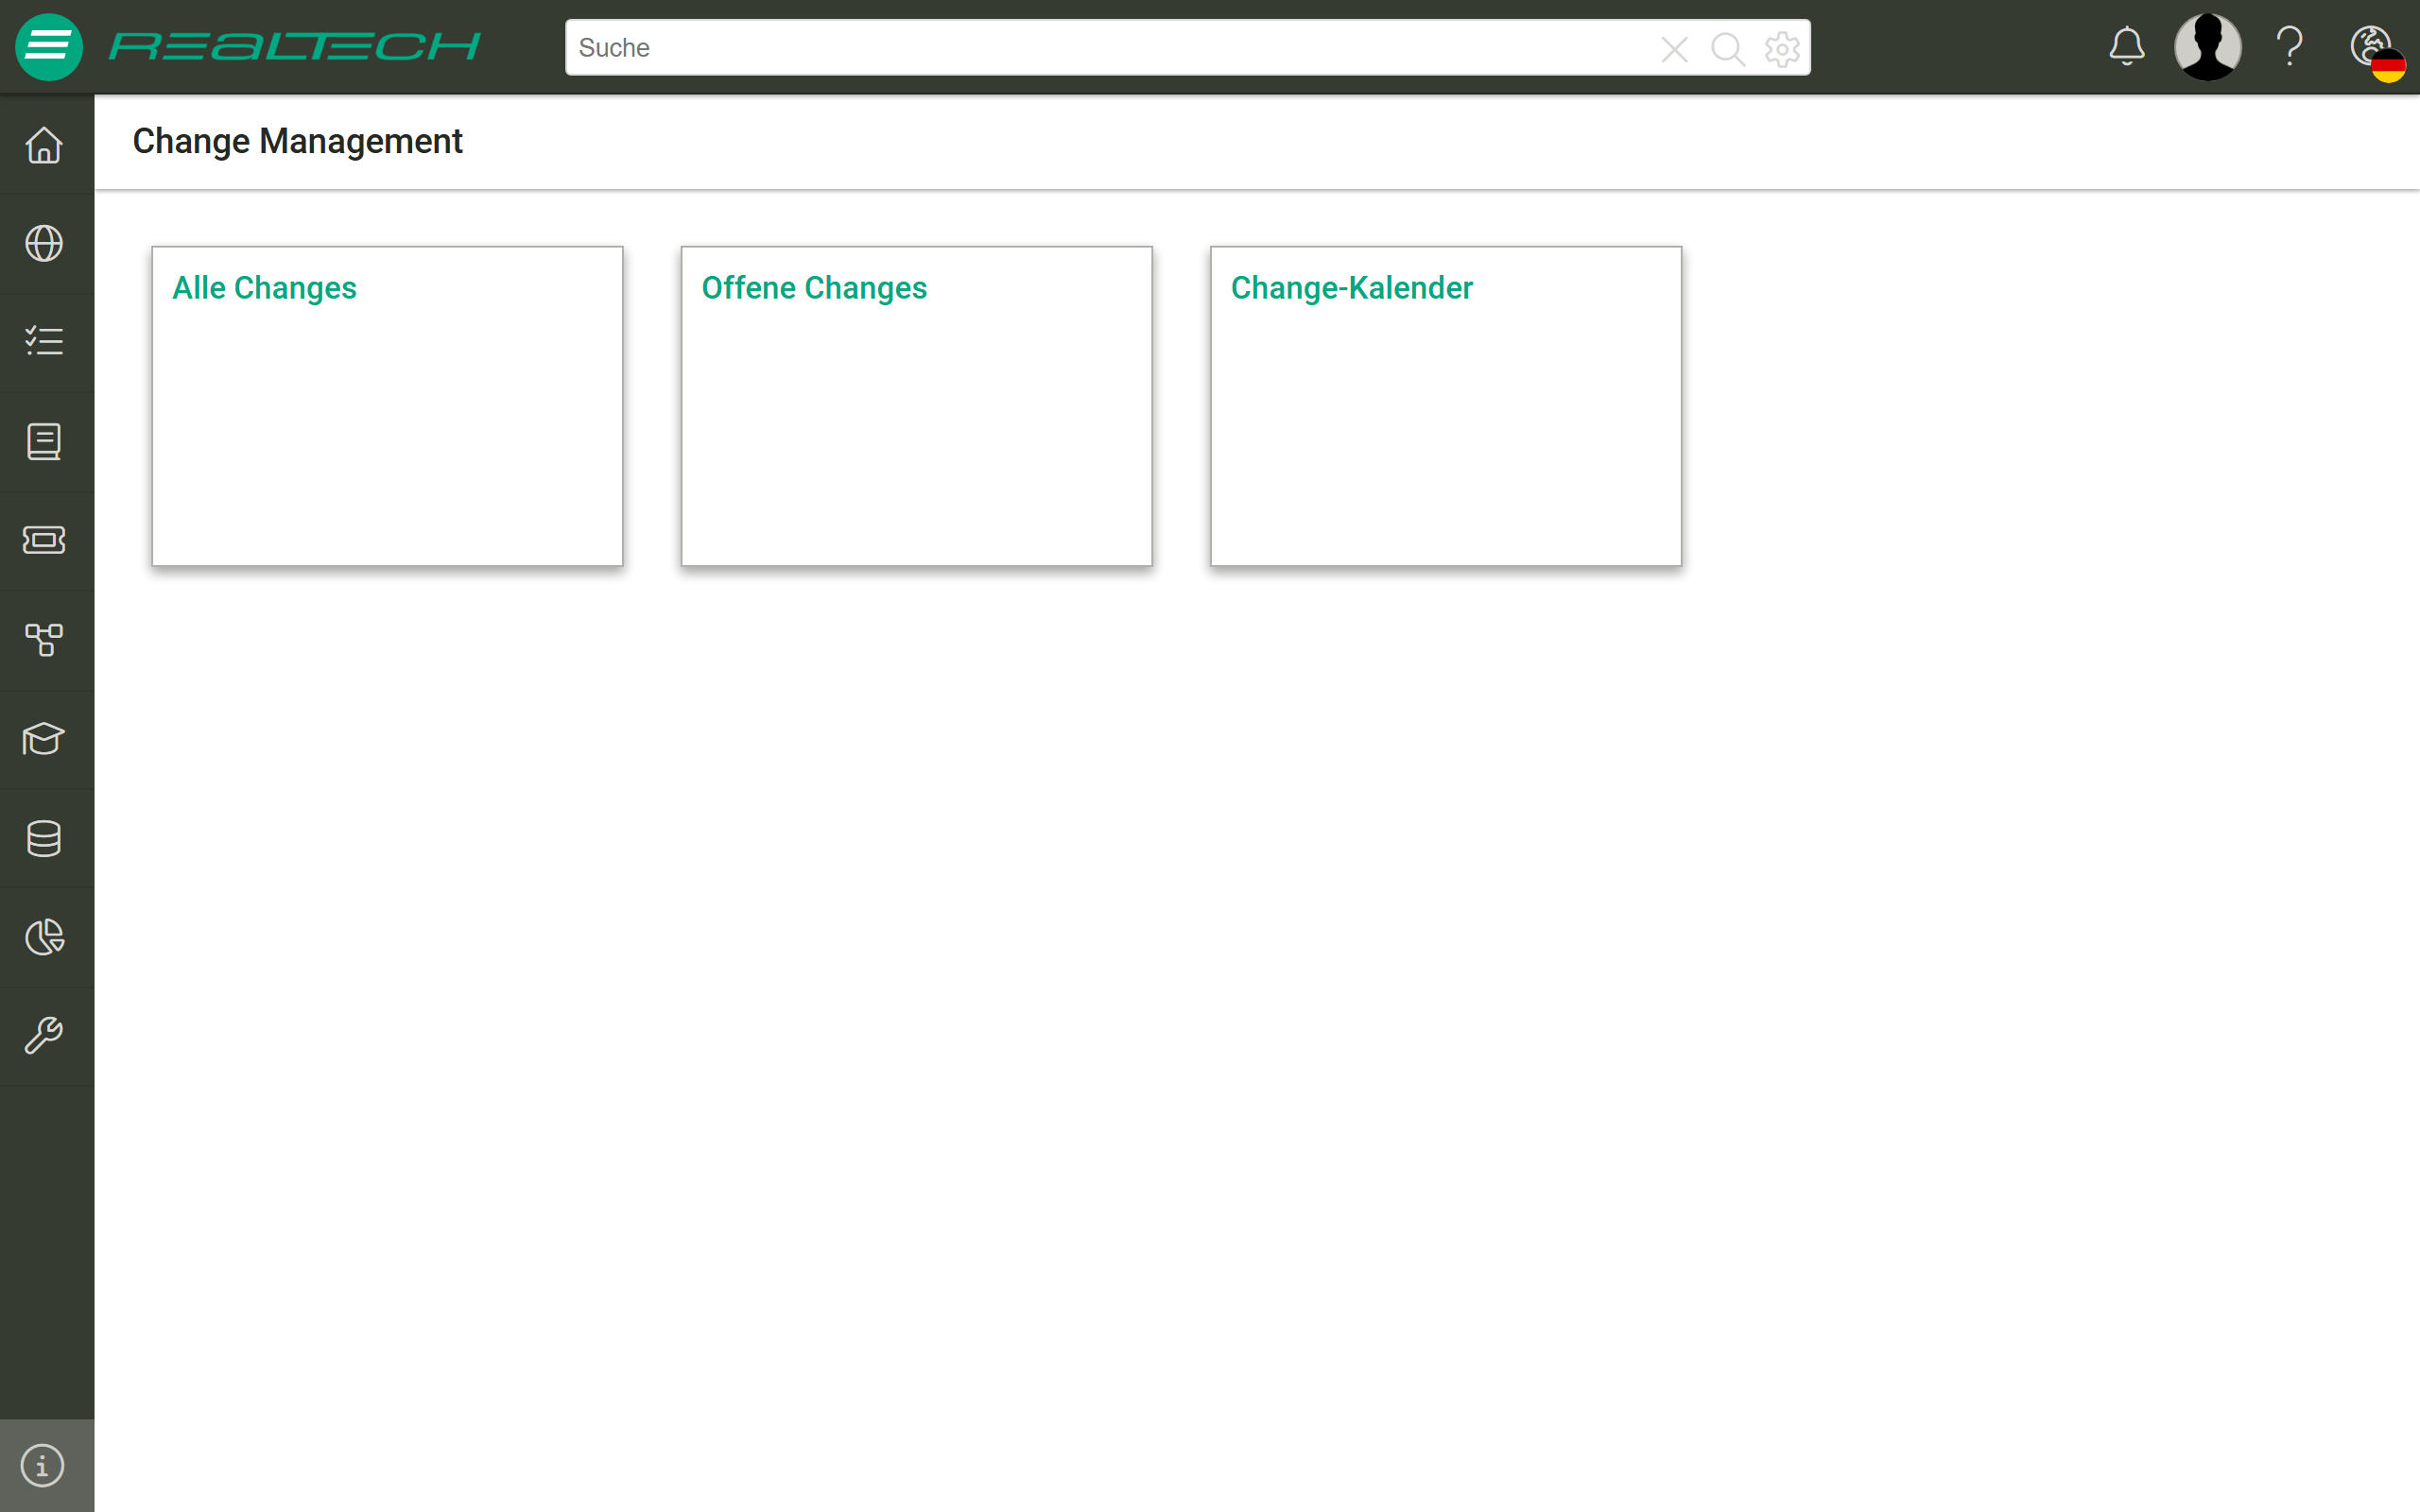This screenshot has width=2420, height=1512.
Task: Open the ticket sidebar icon
Action: pos(44,540)
